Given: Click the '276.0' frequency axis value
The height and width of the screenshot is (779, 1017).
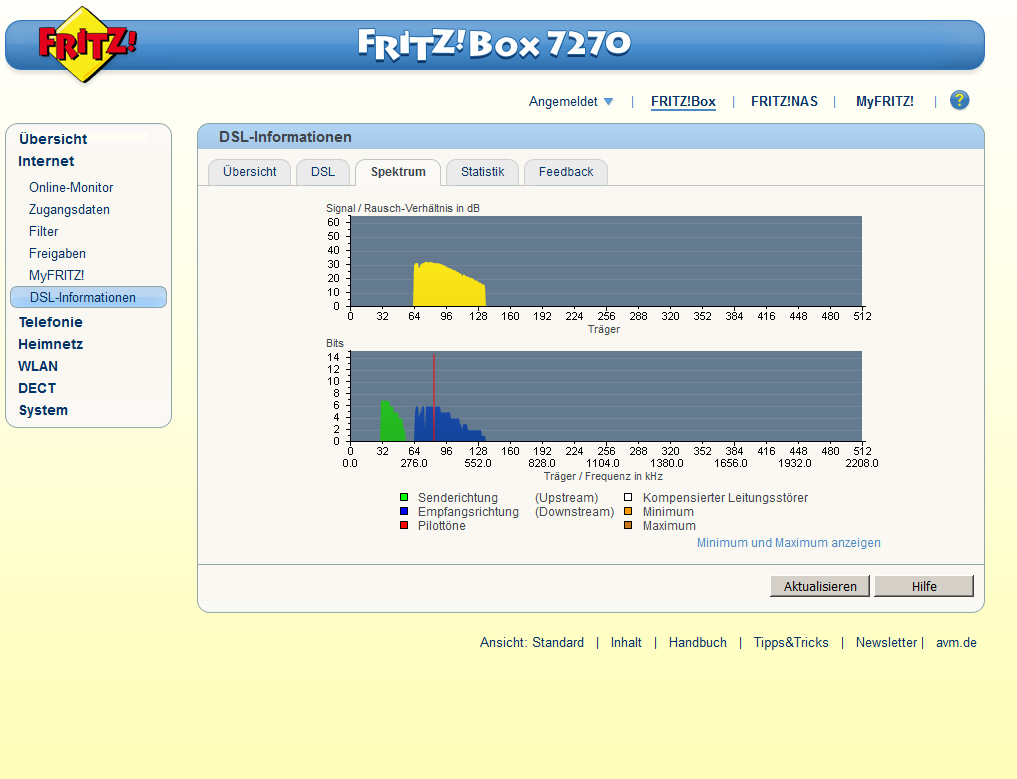Looking at the screenshot, I should click(x=414, y=463).
